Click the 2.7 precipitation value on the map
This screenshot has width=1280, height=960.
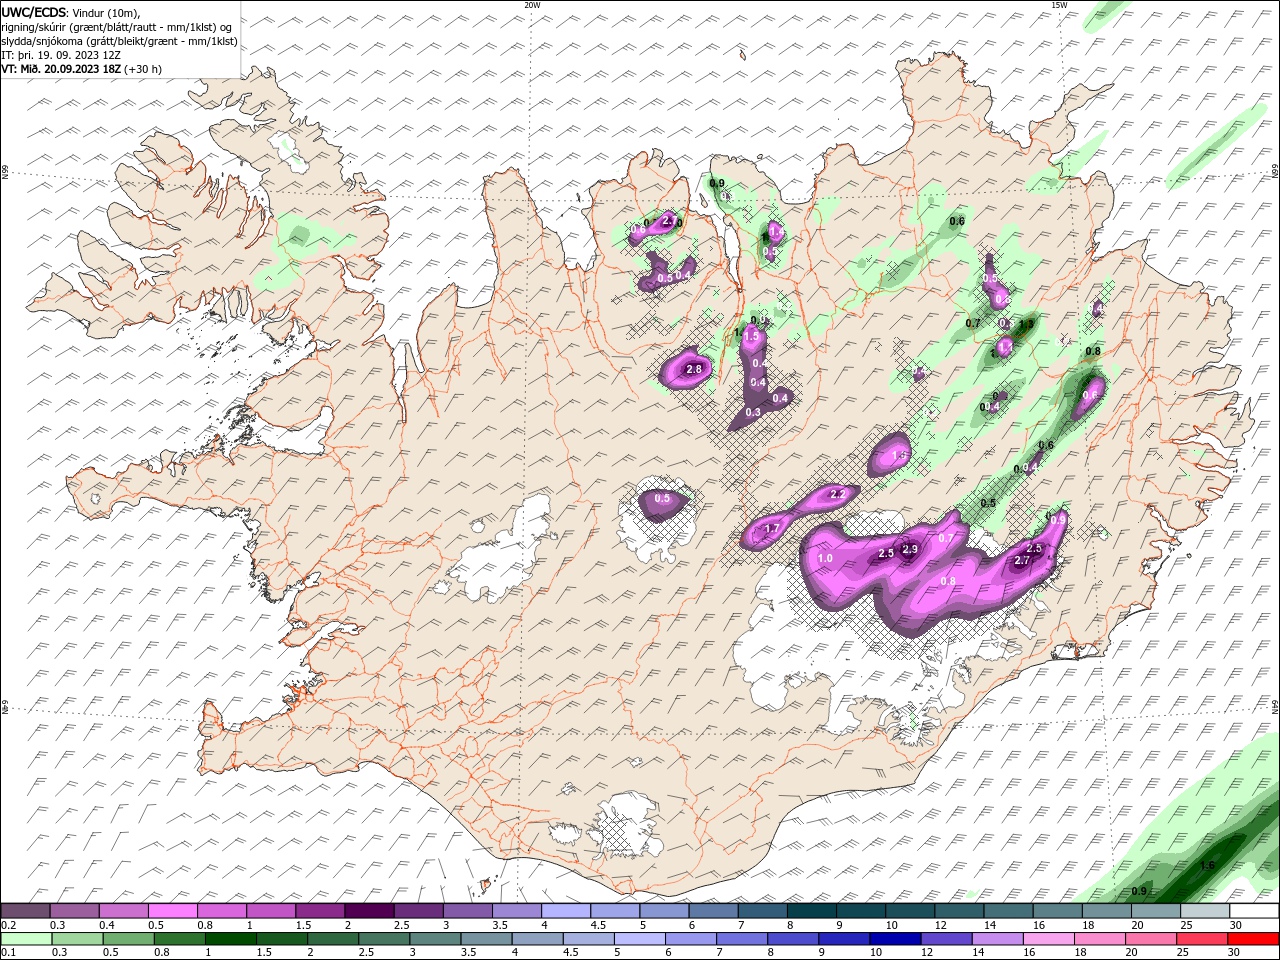(x=1022, y=561)
